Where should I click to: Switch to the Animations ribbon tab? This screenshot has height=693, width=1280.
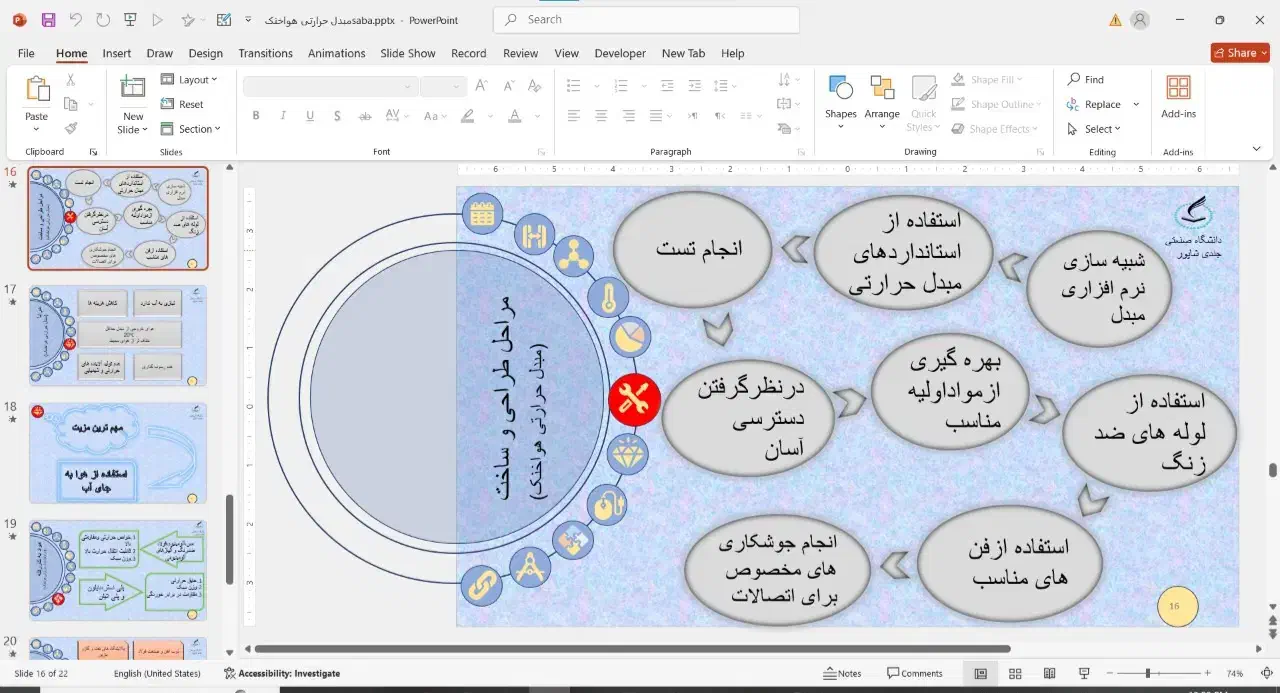(336, 53)
